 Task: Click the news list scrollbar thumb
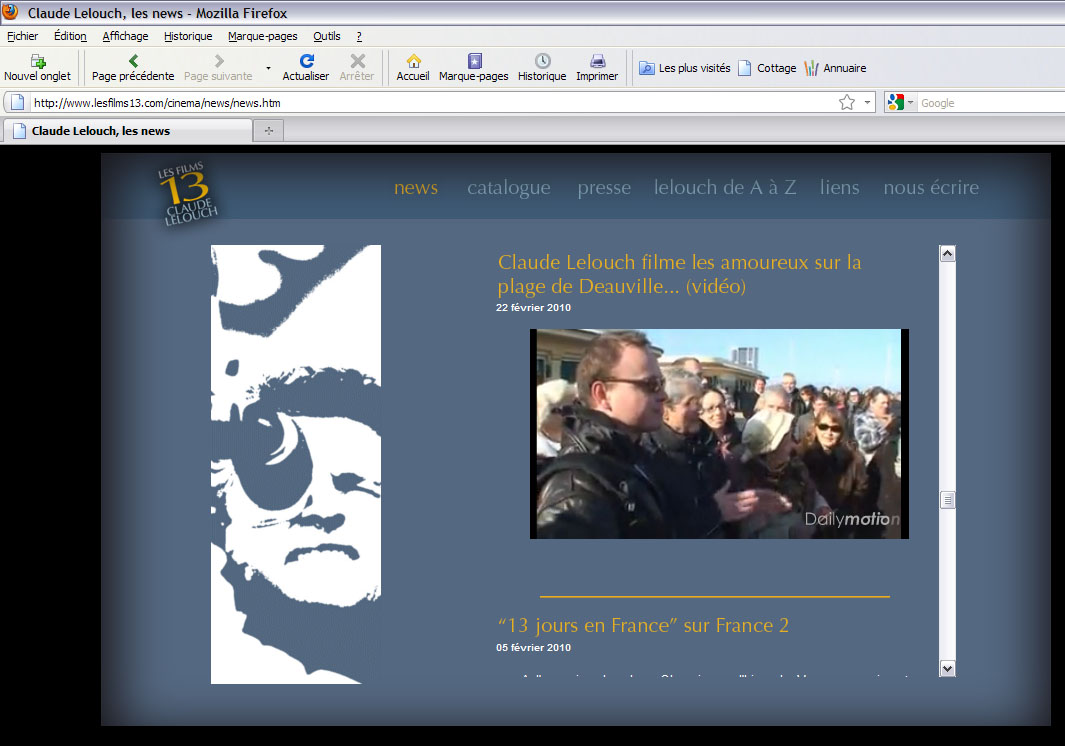click(x=947, y=500)
